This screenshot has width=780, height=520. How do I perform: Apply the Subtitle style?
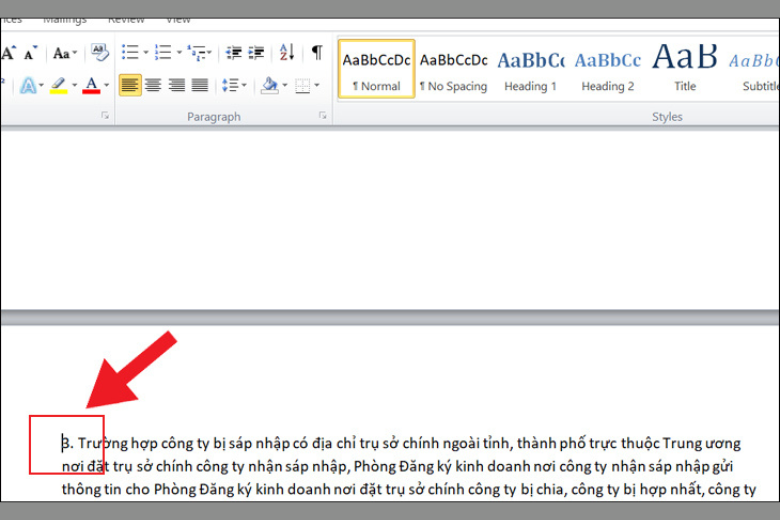pos(754,69)
